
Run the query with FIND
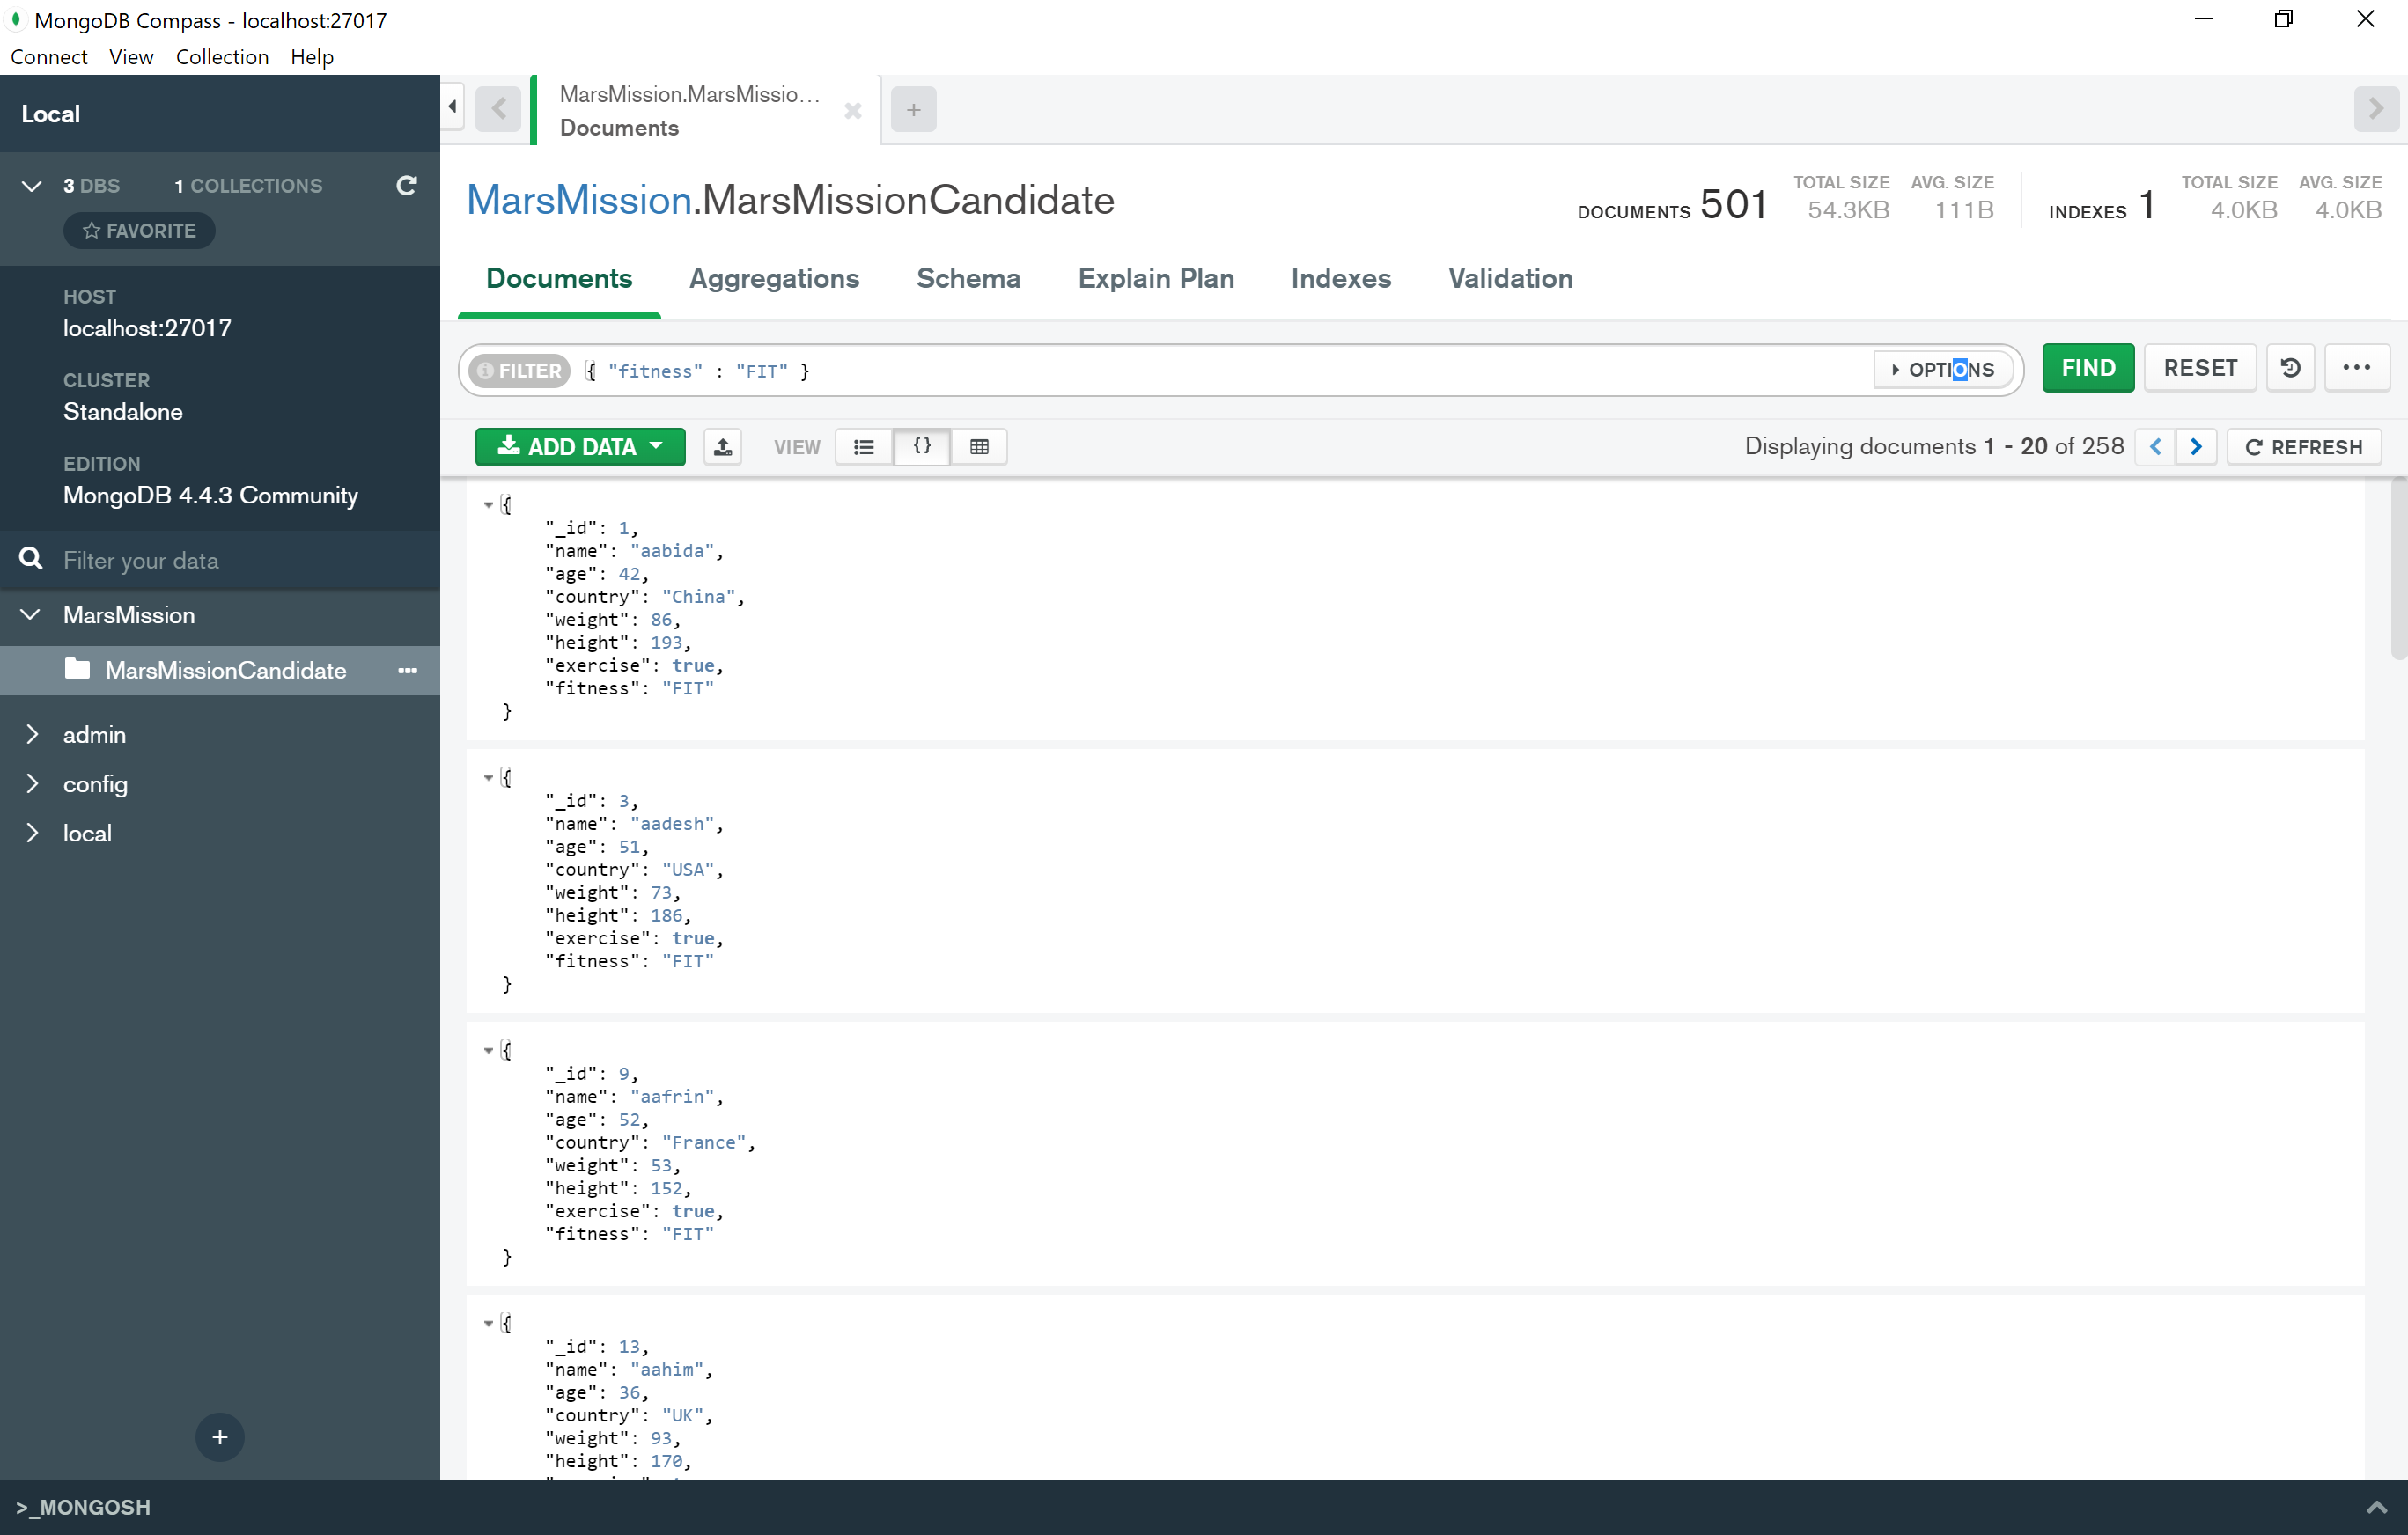[2088, 368]
